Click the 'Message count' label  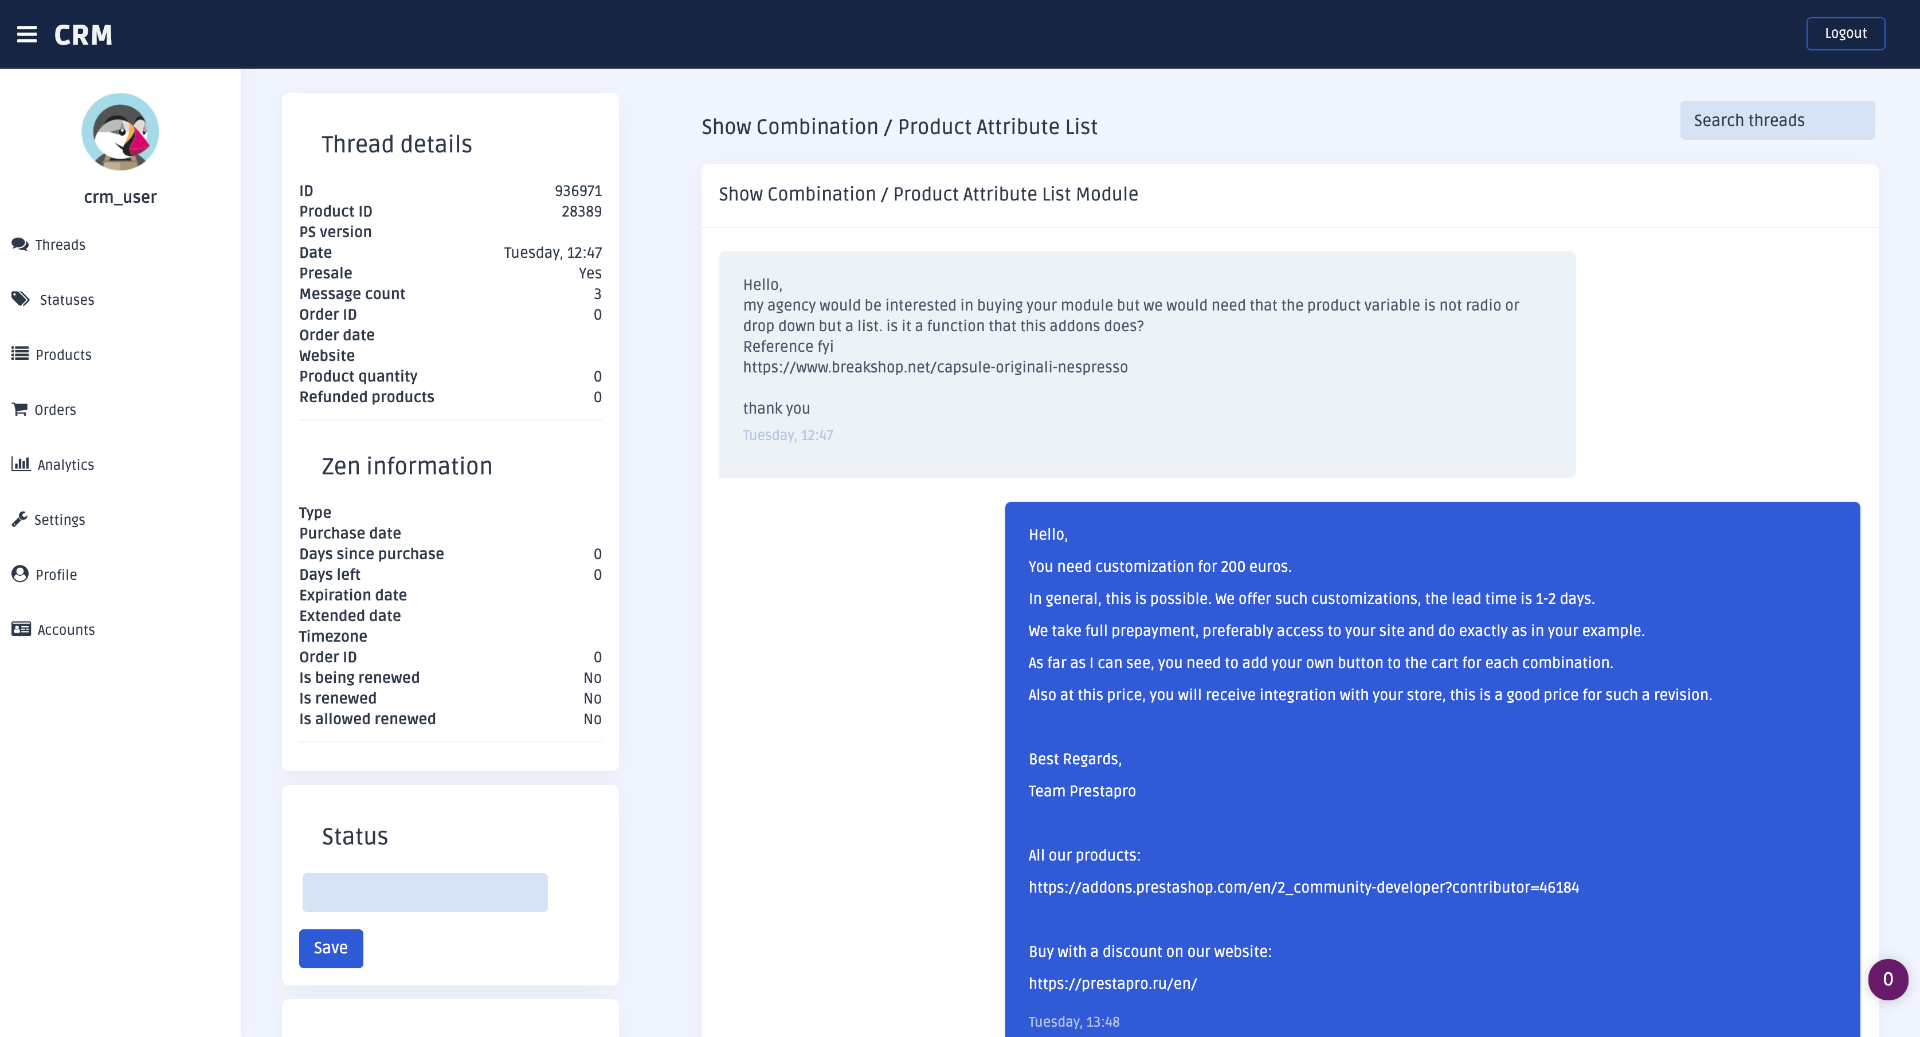point(352,294)
